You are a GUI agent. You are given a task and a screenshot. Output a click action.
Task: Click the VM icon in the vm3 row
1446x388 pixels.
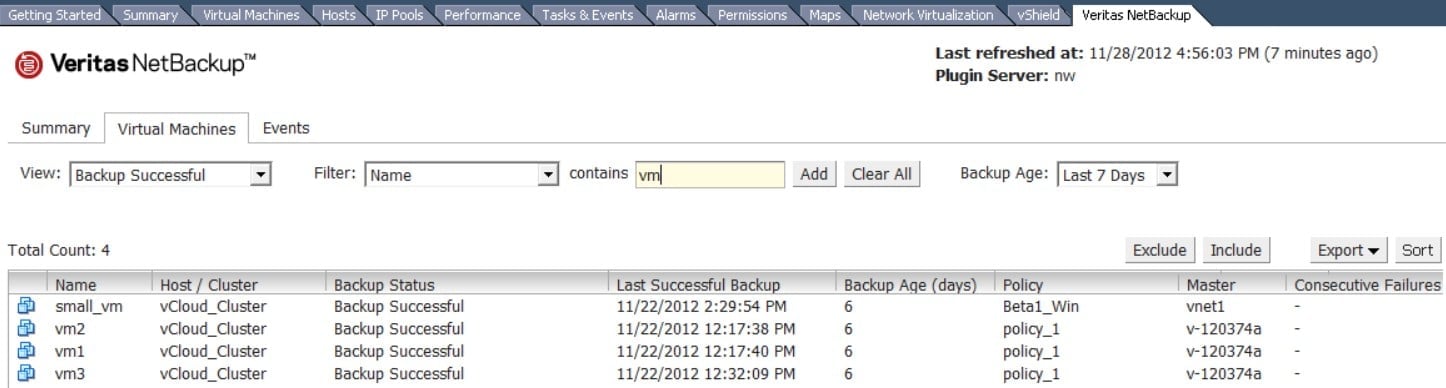click(x=26, y=373)
